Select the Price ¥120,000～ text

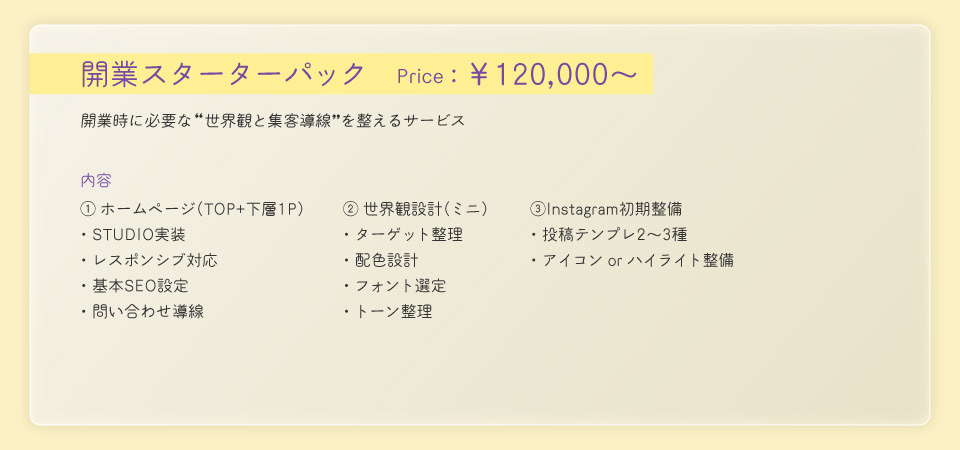517,75
